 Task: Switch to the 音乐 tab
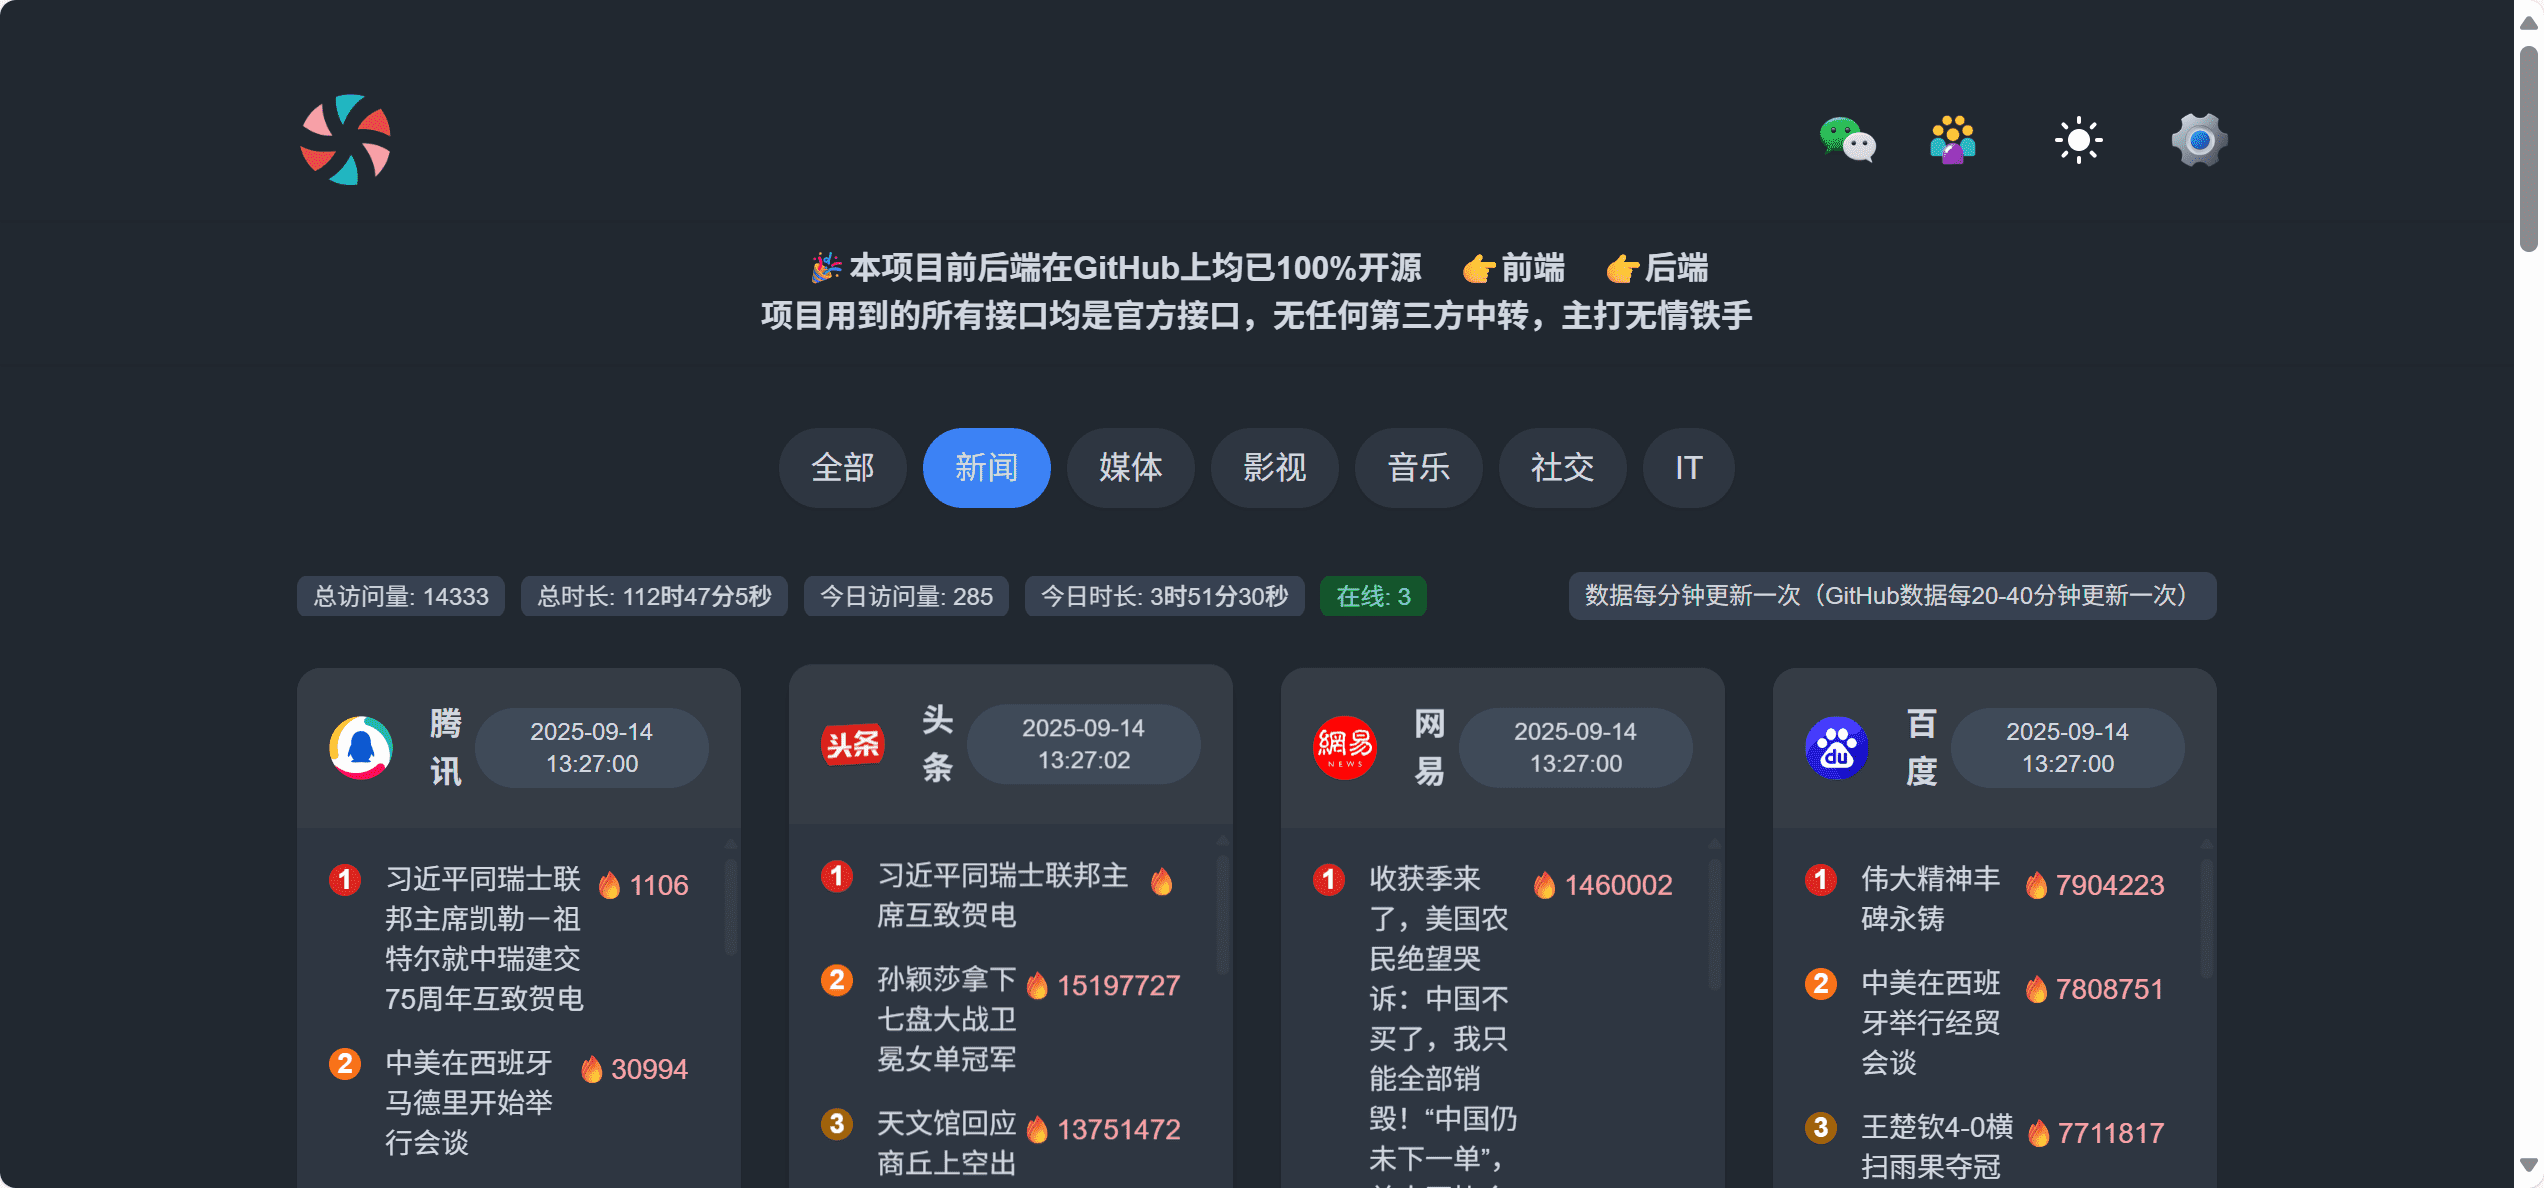(1418, 468)
